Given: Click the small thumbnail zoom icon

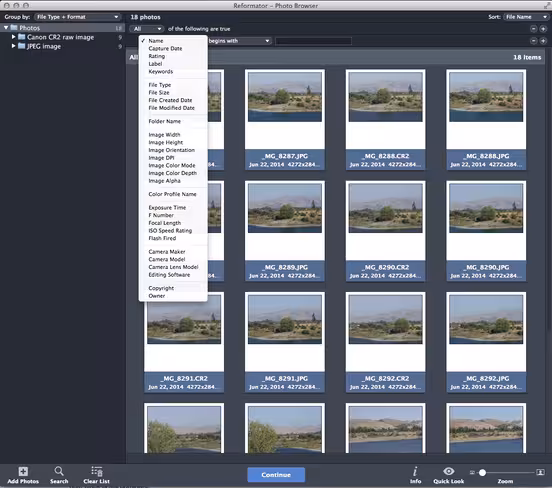Looking at the screenshot, I should pyautogui.click(x=472, y=473).
